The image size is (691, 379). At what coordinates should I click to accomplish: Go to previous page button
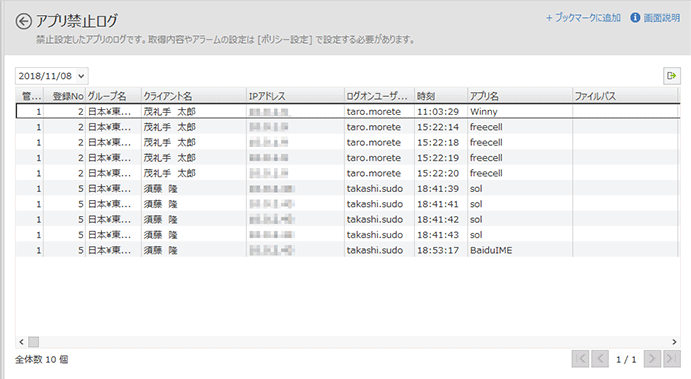click(600, 359)
